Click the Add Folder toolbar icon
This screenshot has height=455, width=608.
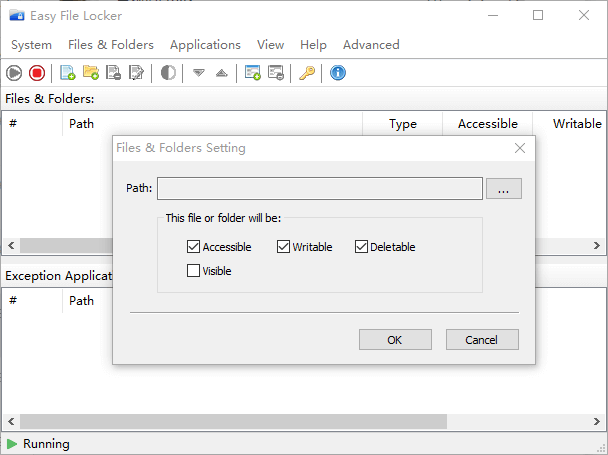(x=91, y=72)
